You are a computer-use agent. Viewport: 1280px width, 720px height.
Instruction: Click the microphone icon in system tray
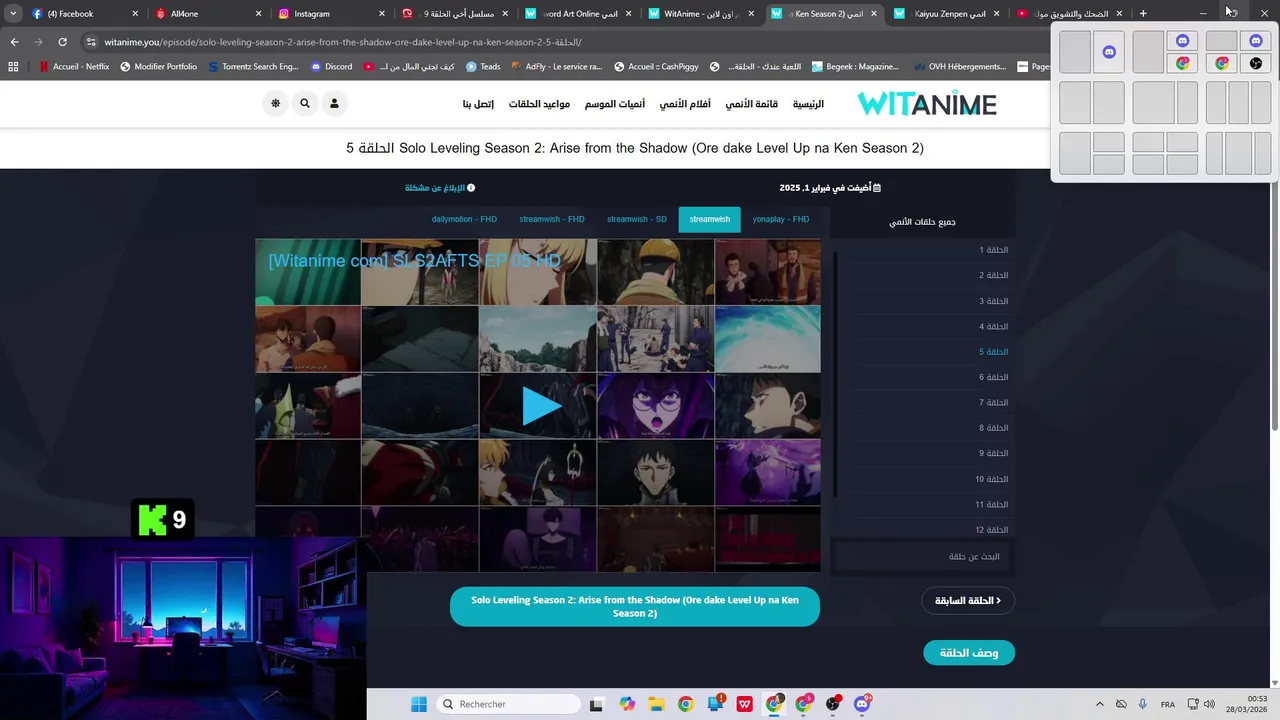(x=1142, y=704)
